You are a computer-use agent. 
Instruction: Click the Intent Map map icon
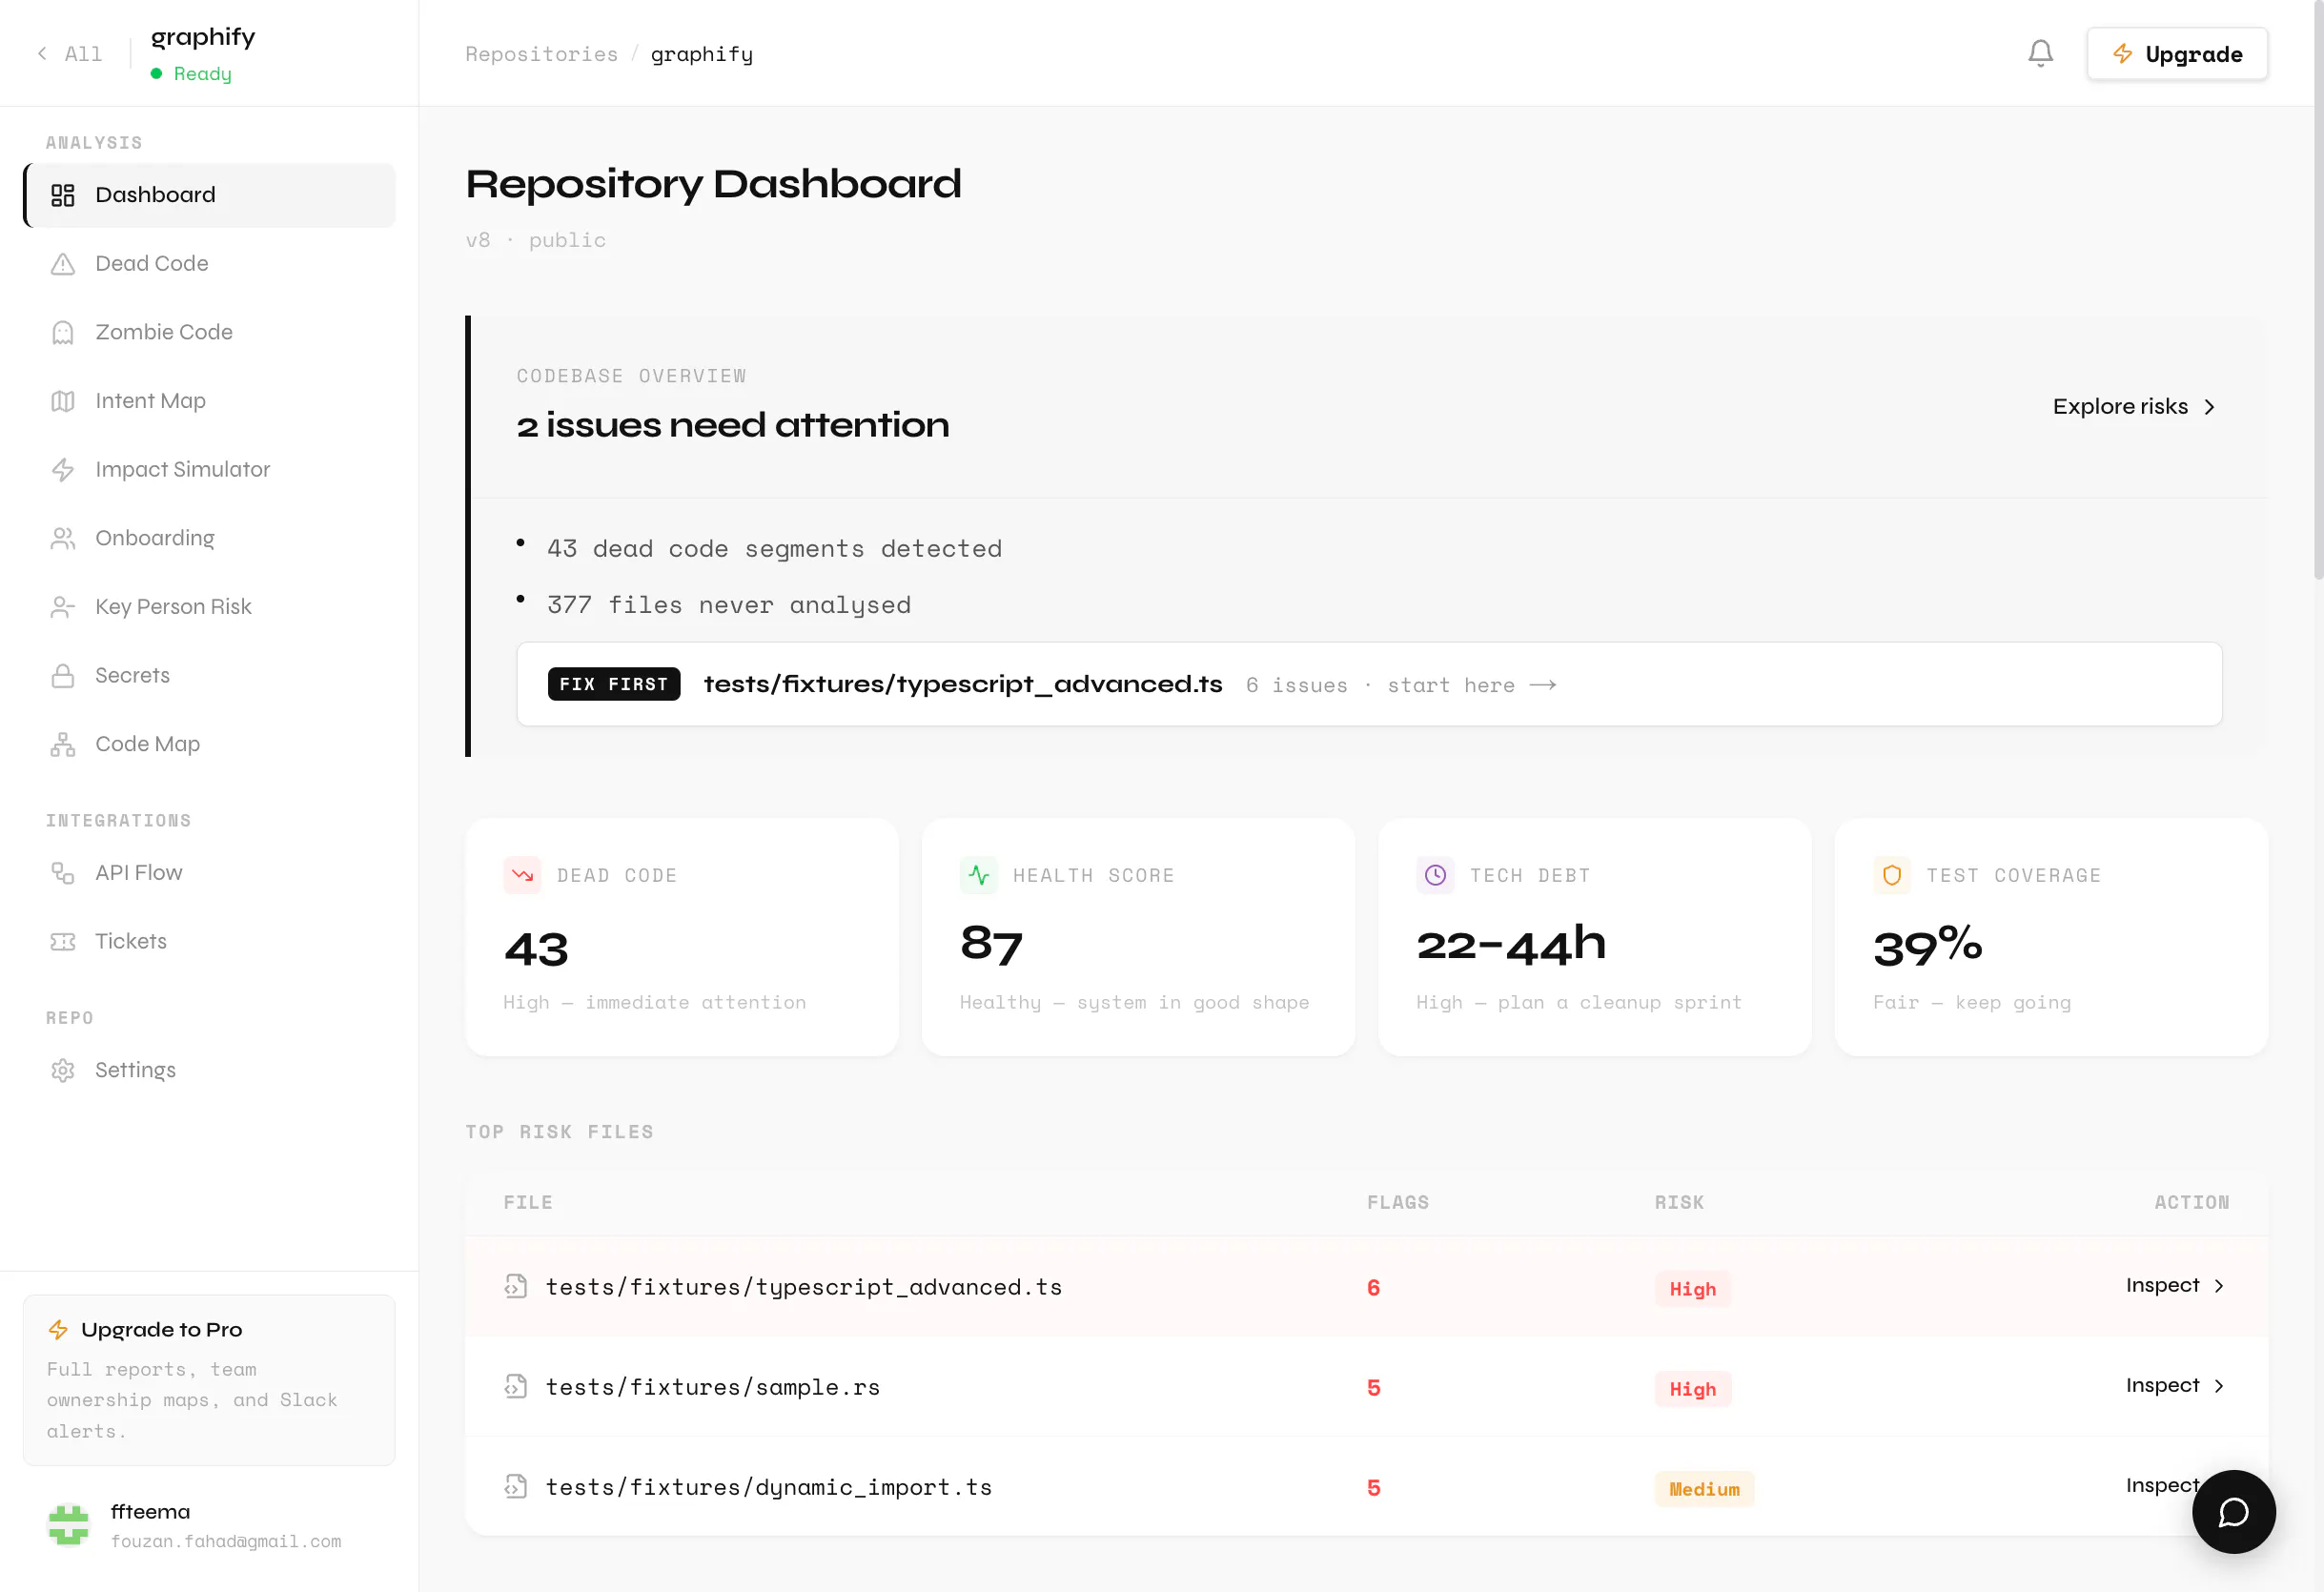[x=63, y=401]
